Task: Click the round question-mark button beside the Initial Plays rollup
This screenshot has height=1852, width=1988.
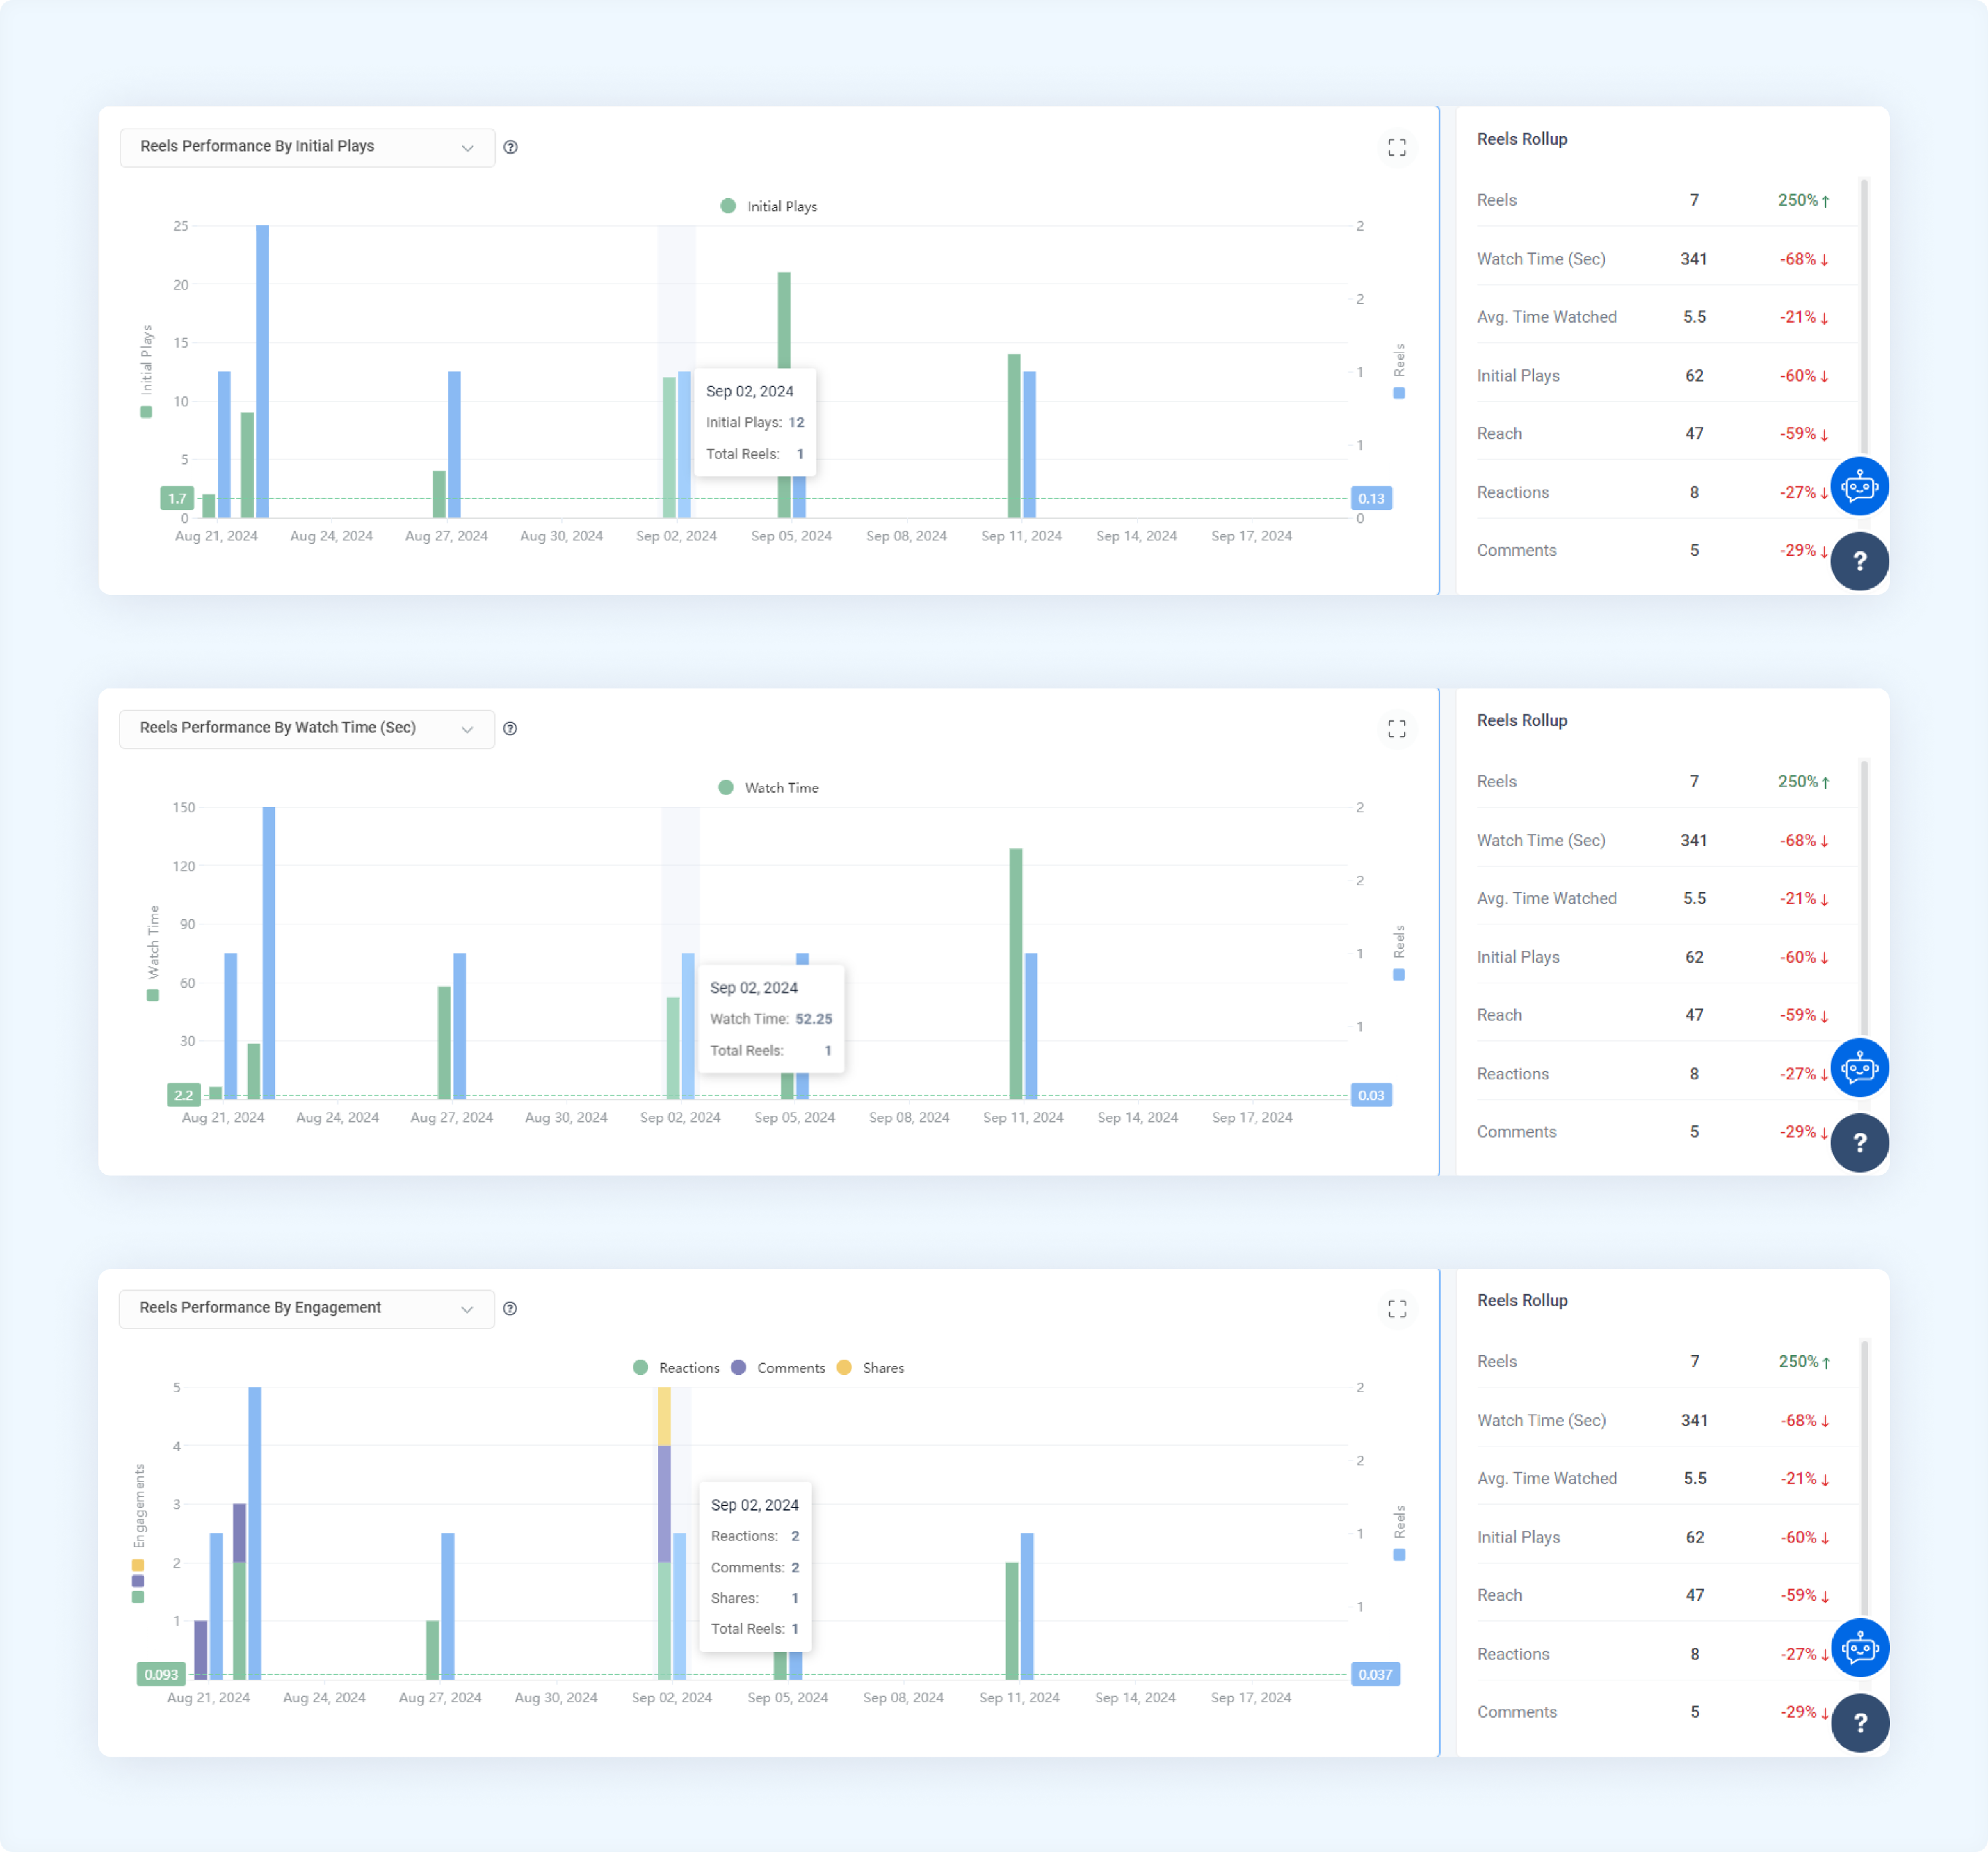Action: point(1859,561)
